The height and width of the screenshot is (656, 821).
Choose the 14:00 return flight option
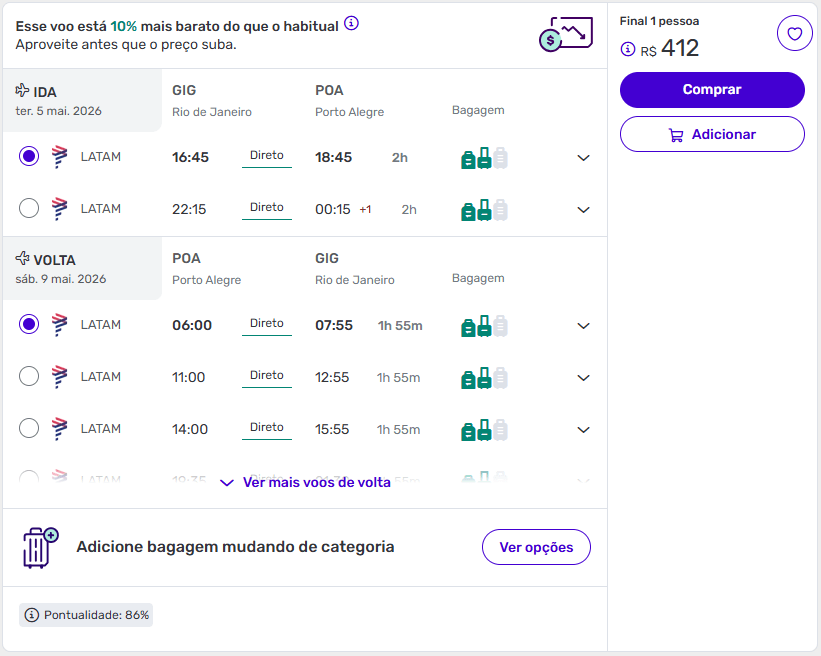[29, 429]
